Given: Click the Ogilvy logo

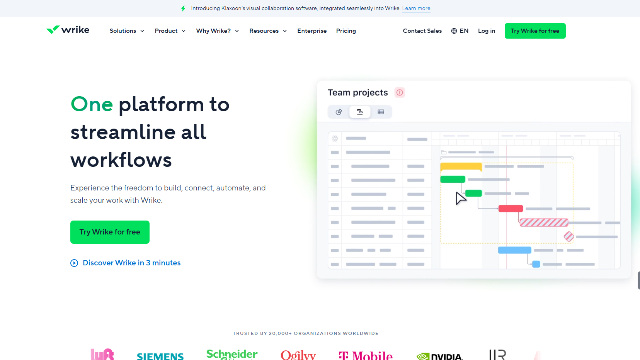Looking at the screenshot, I should point(298,355).
